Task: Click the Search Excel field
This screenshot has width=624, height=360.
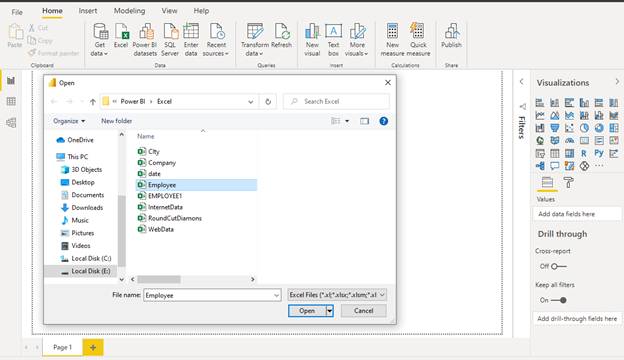Action: (x=336, y=101)
